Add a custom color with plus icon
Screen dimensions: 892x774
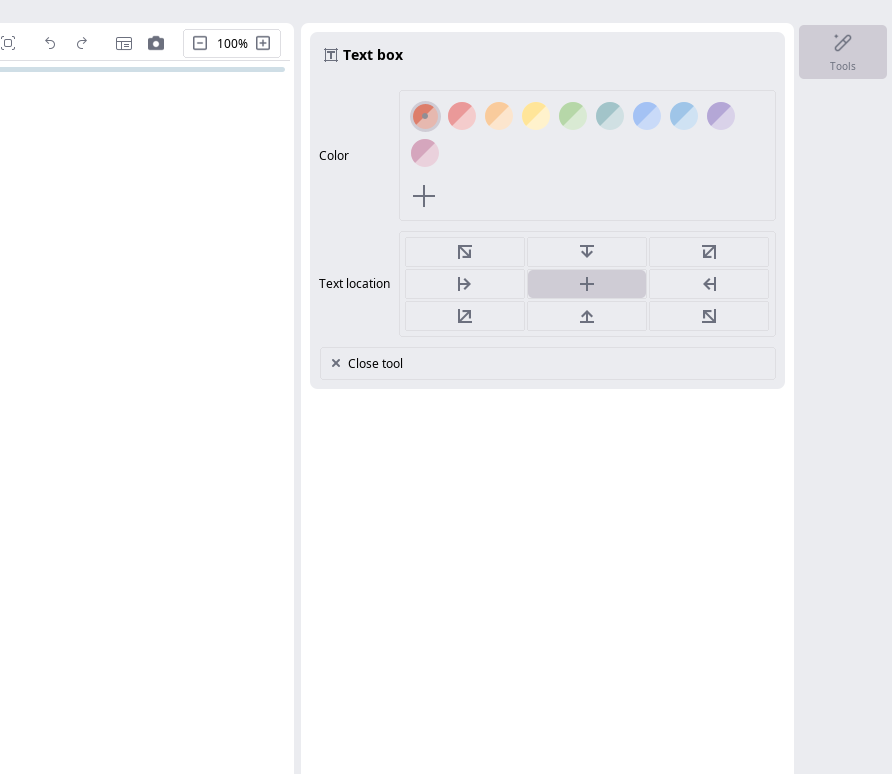pyautogui.click(x=424, y=196)
